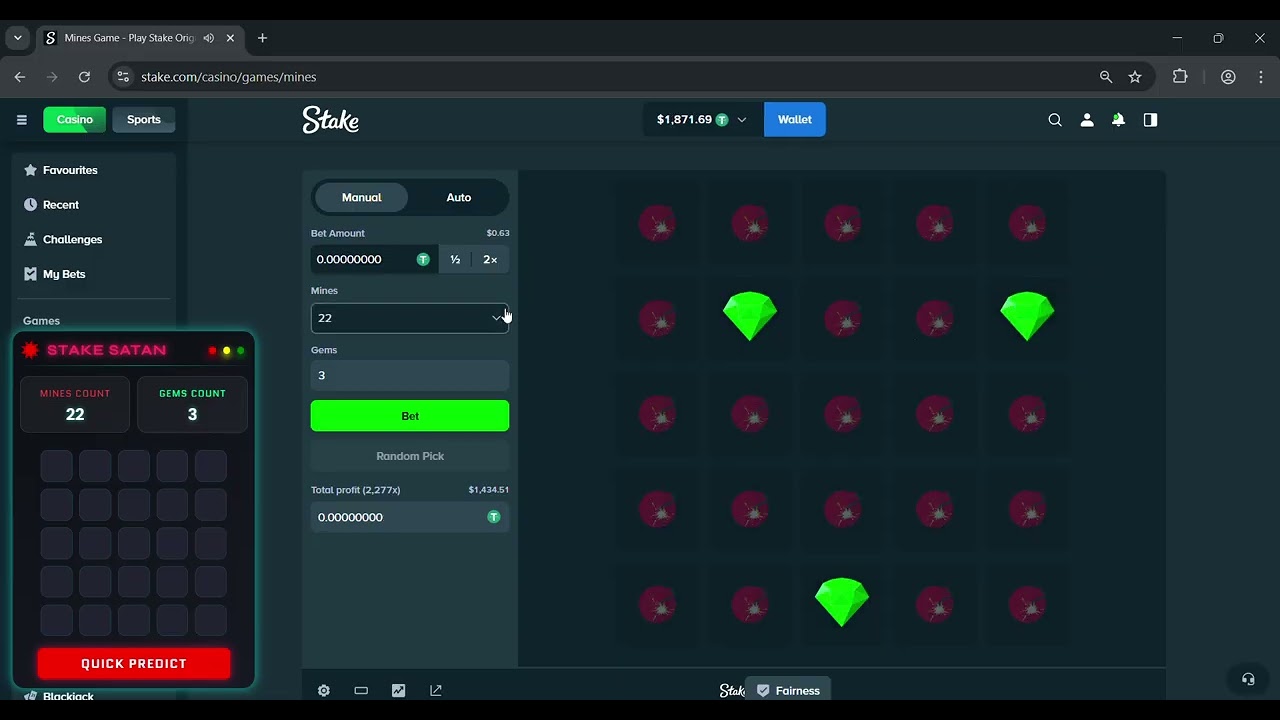Click the Favourites star in sidebar
Image resolution: width=1280 pixels, height=720 pixels.
pyautogui.click(x=30, y=170)
